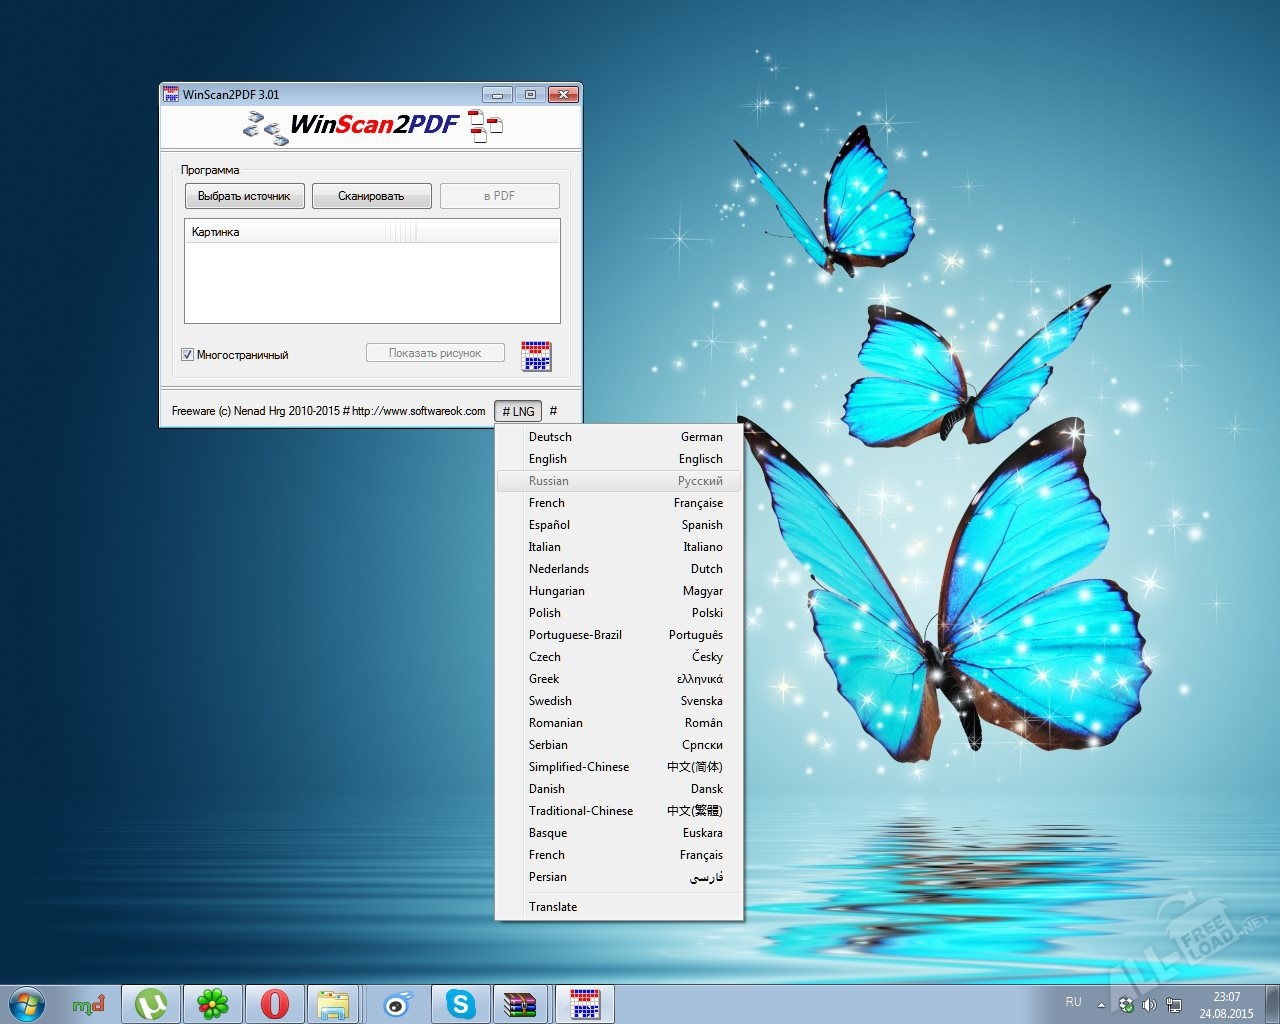The height and width of the screenshot is (1024, 1280).
Task: Click the WinScan2PDF taskbar button
Action: pos(584,1004)
